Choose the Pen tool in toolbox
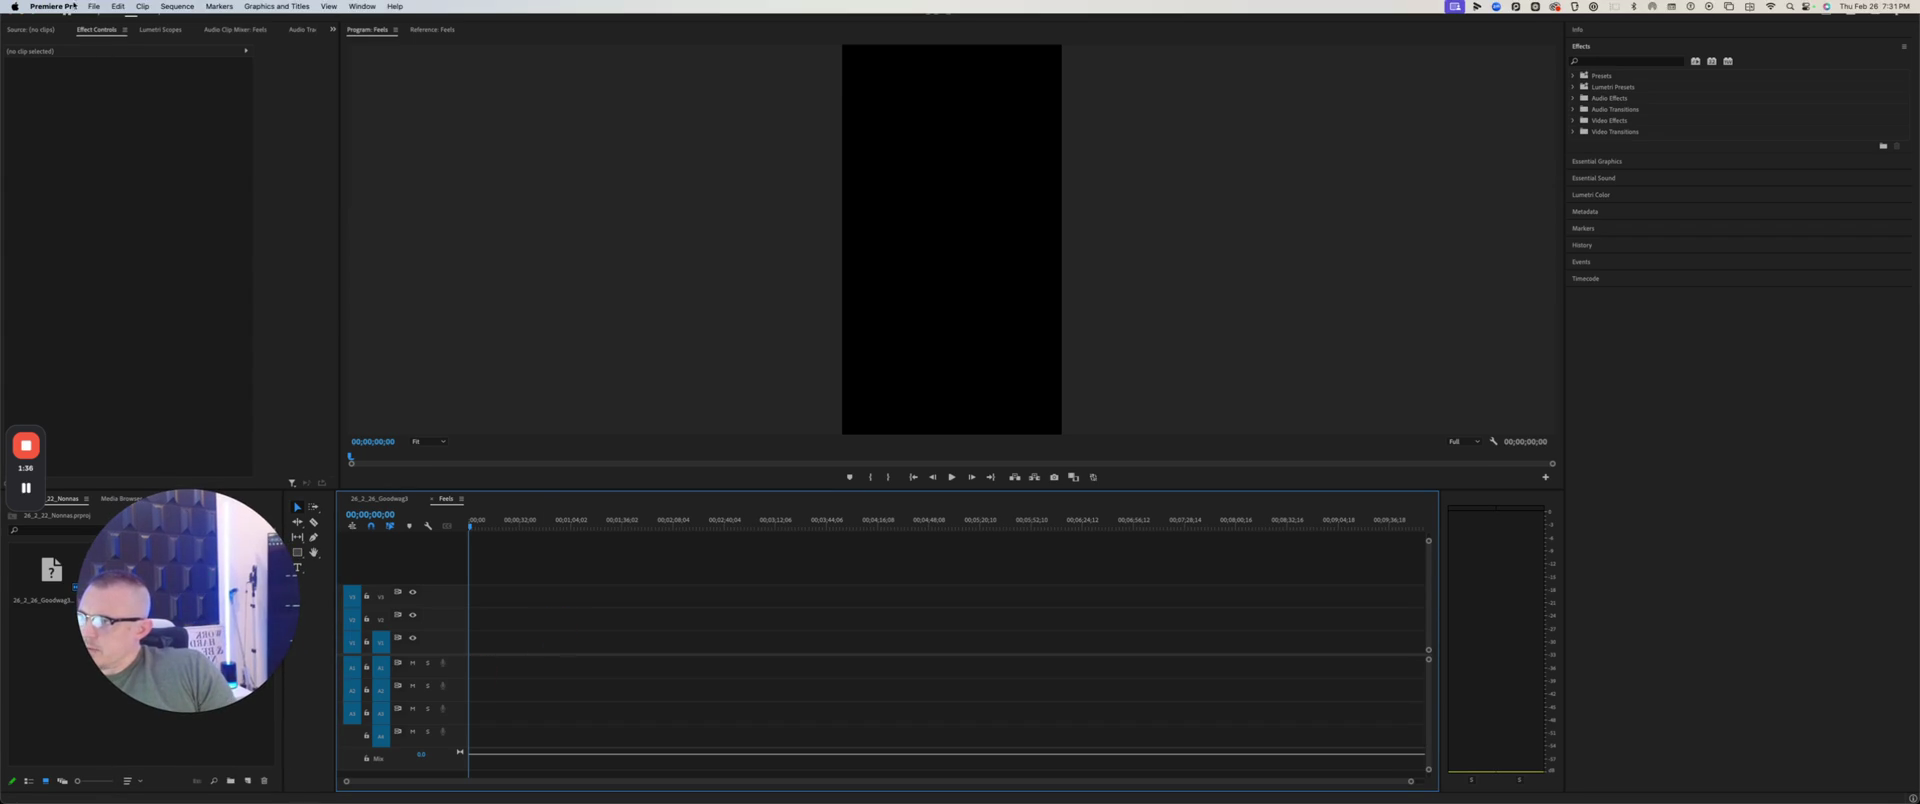 314,537
